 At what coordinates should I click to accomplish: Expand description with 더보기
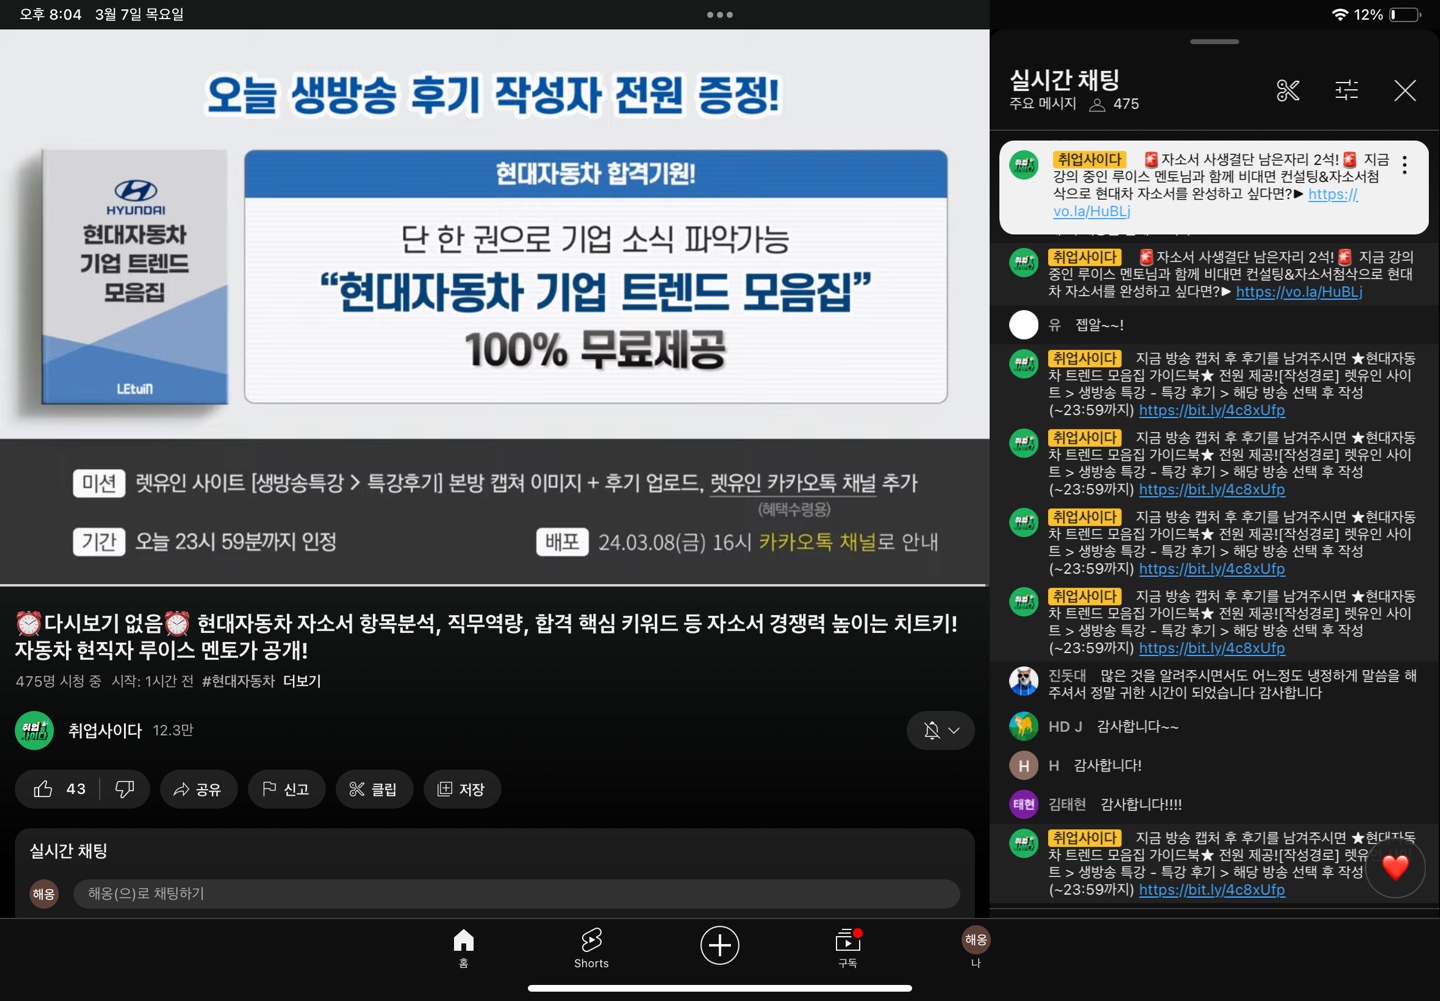(x=302, y=681)
